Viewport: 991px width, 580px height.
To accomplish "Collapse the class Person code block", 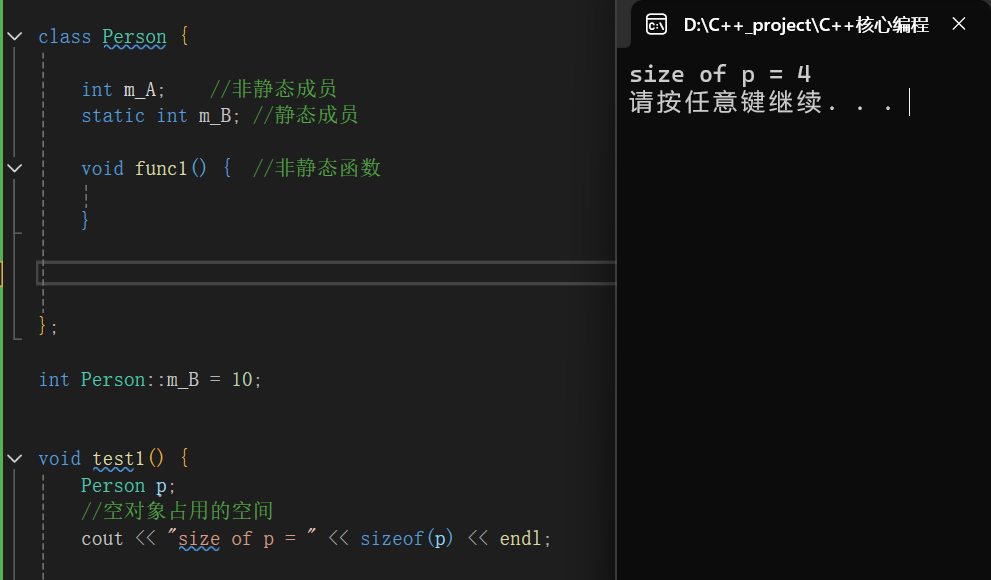I will 15,37.
